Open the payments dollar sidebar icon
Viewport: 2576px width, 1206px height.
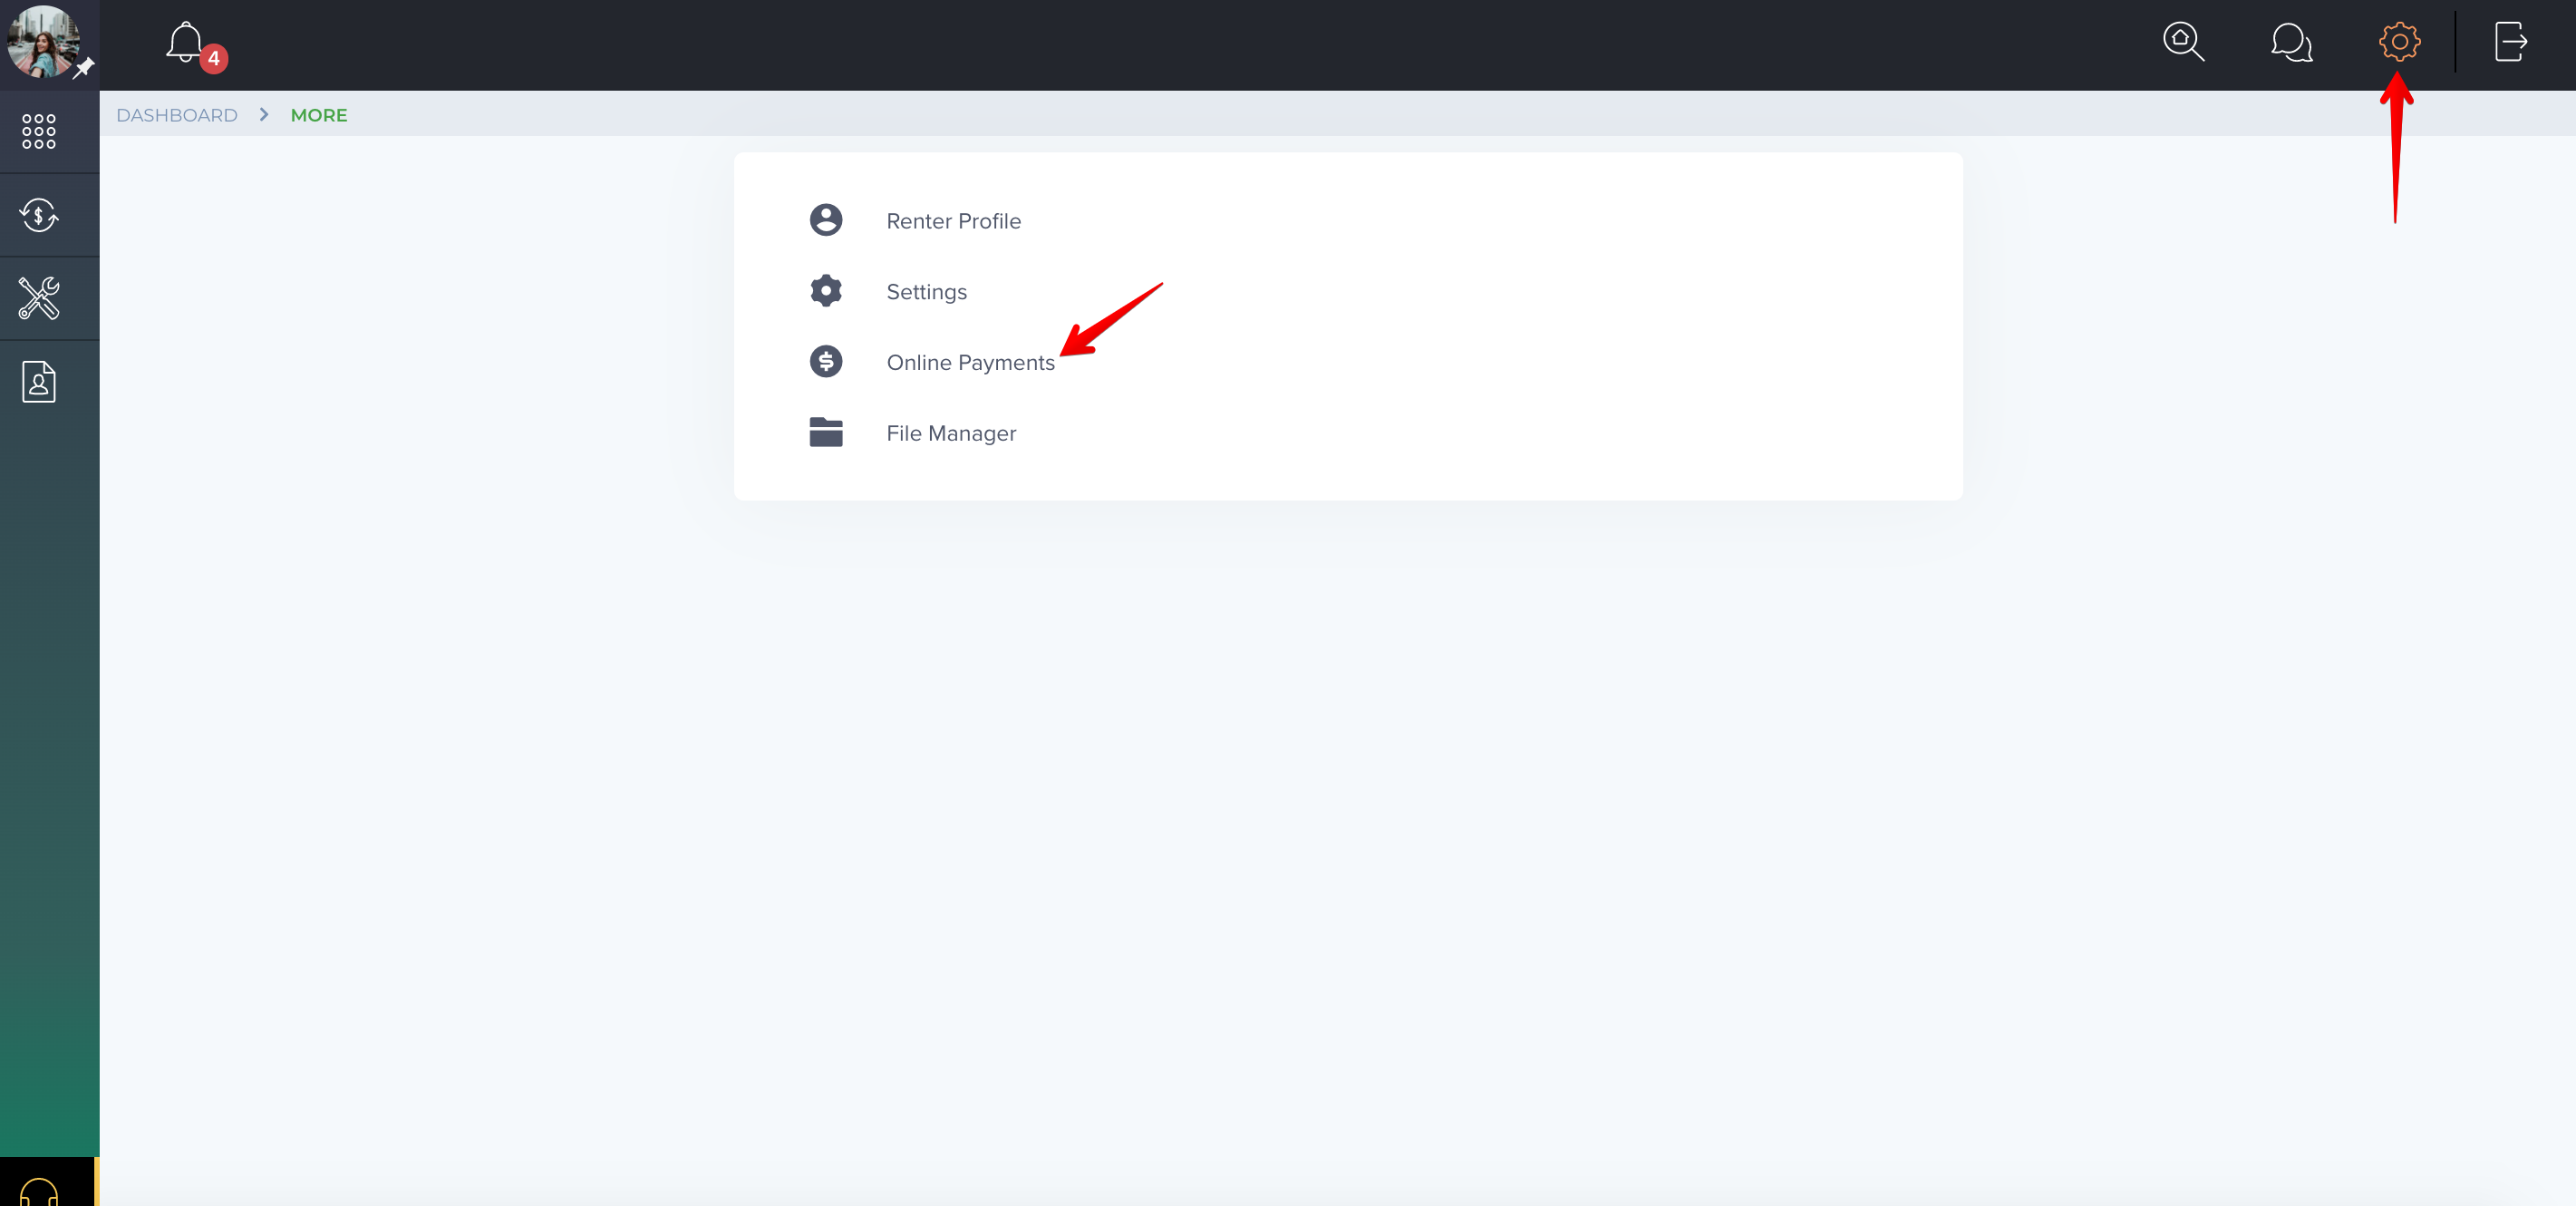click(x=39, y=214)
